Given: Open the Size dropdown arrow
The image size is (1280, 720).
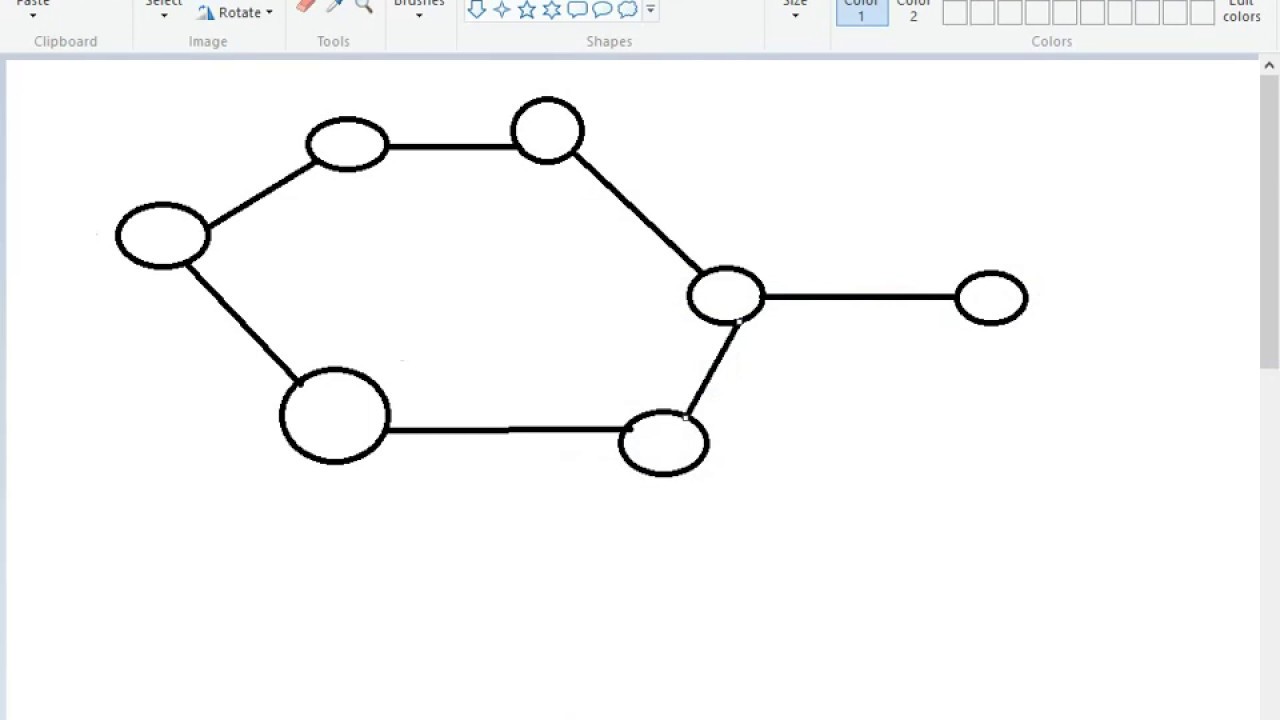Looking at the screenshot, I should (x=795, y=16).
